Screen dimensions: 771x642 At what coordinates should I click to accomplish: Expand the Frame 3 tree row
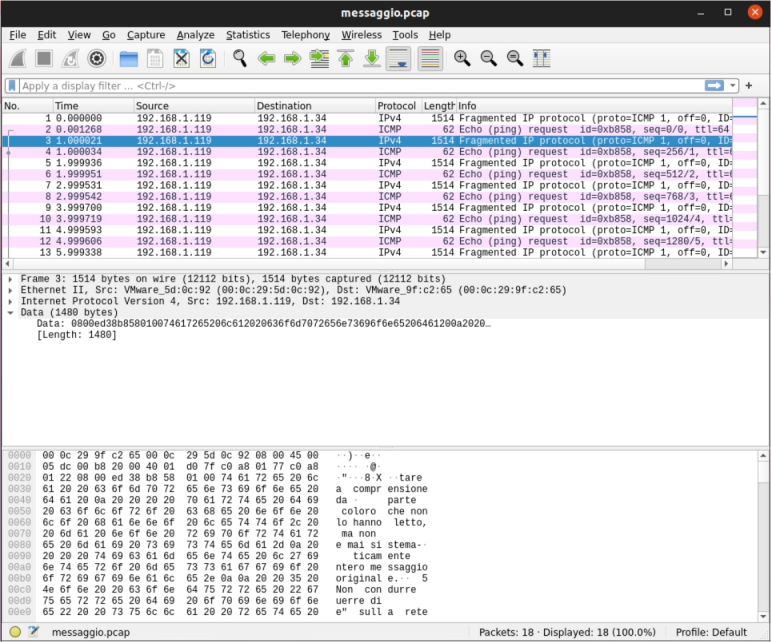10,279
